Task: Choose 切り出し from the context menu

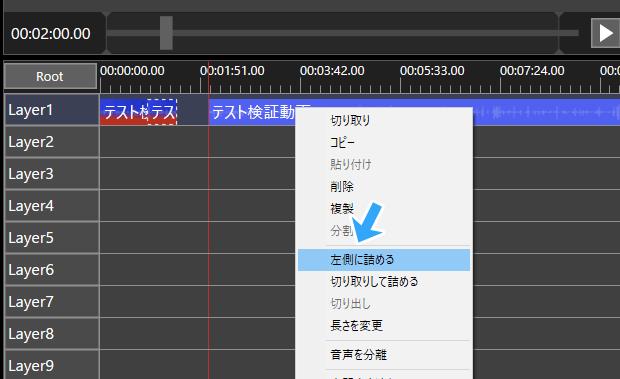Action: [384, 304]
